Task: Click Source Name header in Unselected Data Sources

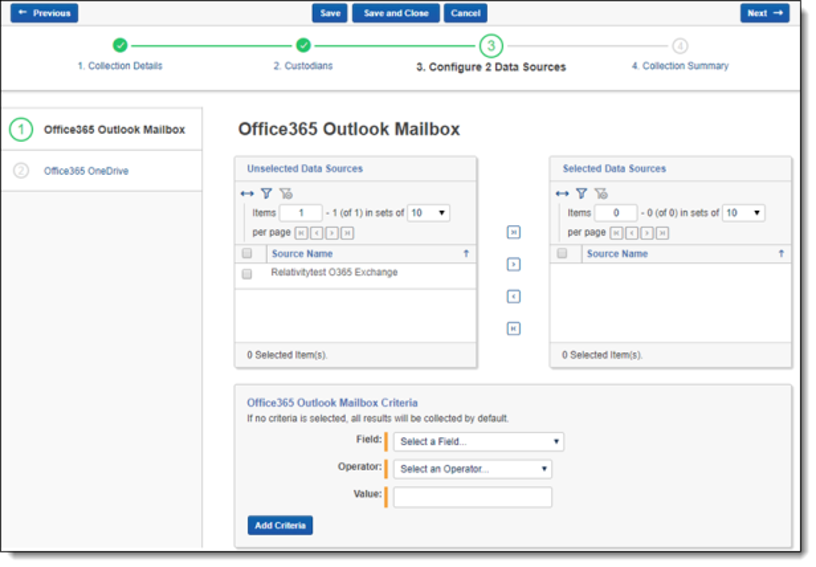Action: coord(302,254)
